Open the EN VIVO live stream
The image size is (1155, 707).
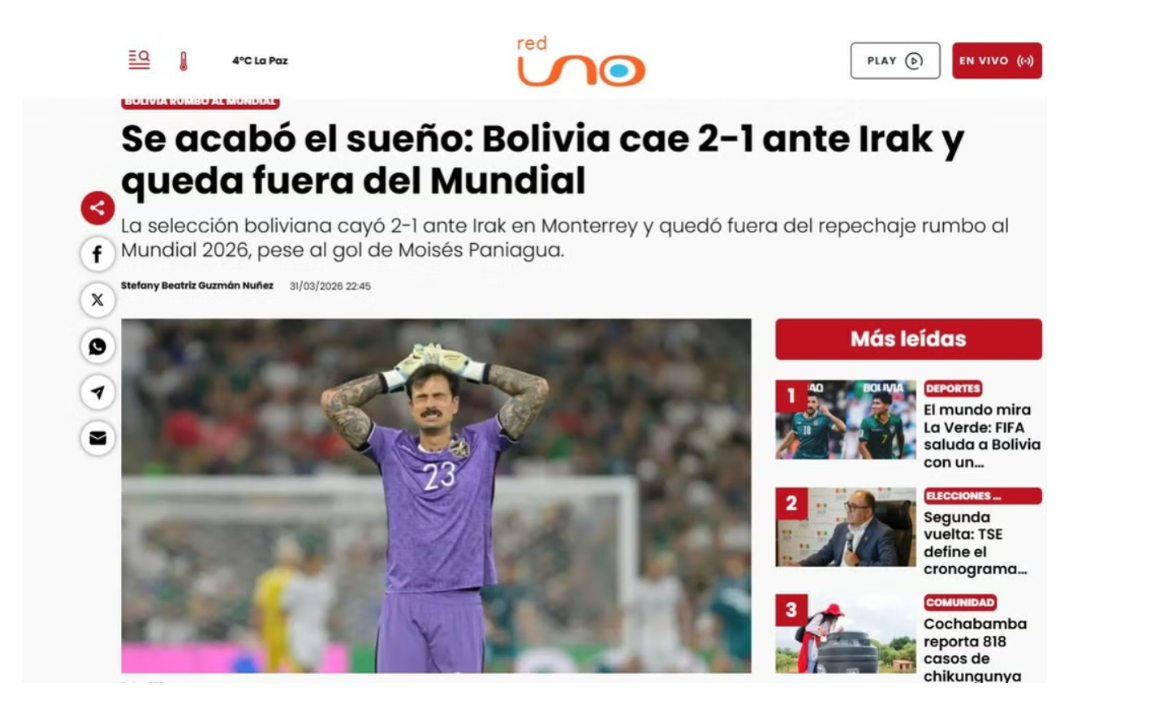click(997, 60)
